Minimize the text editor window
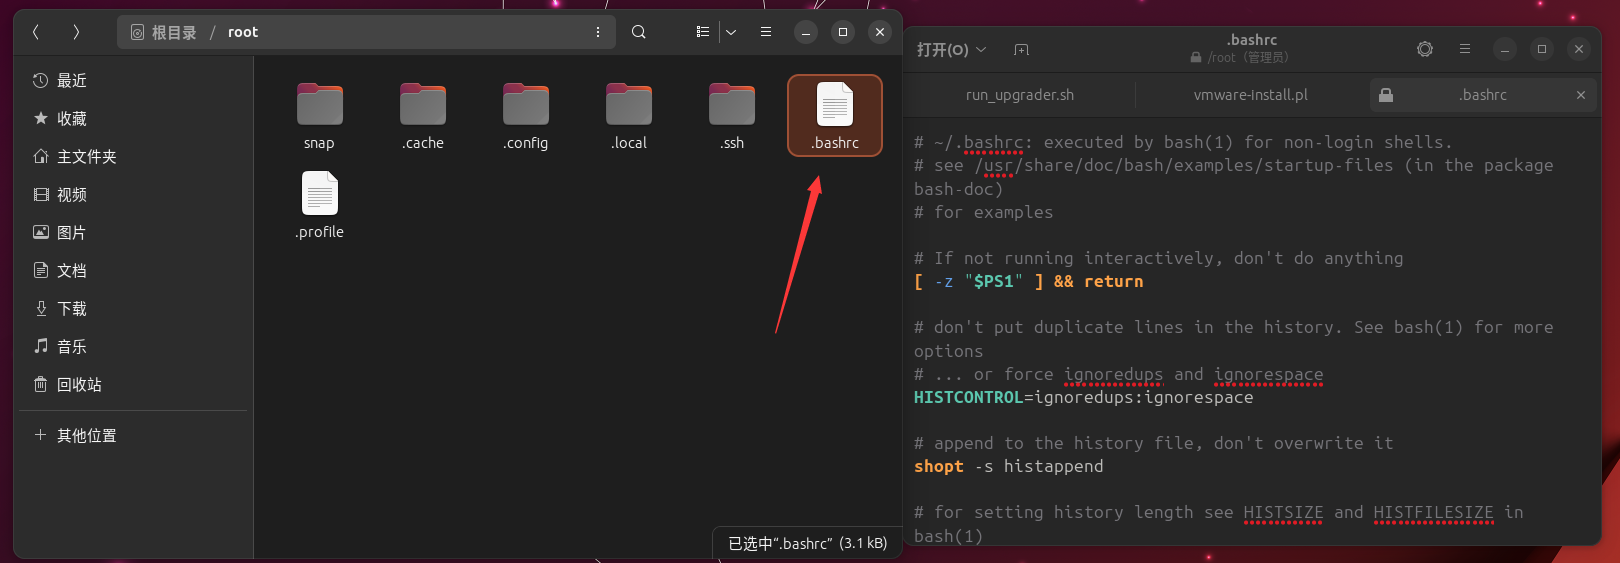 (x=1505, y=49)
